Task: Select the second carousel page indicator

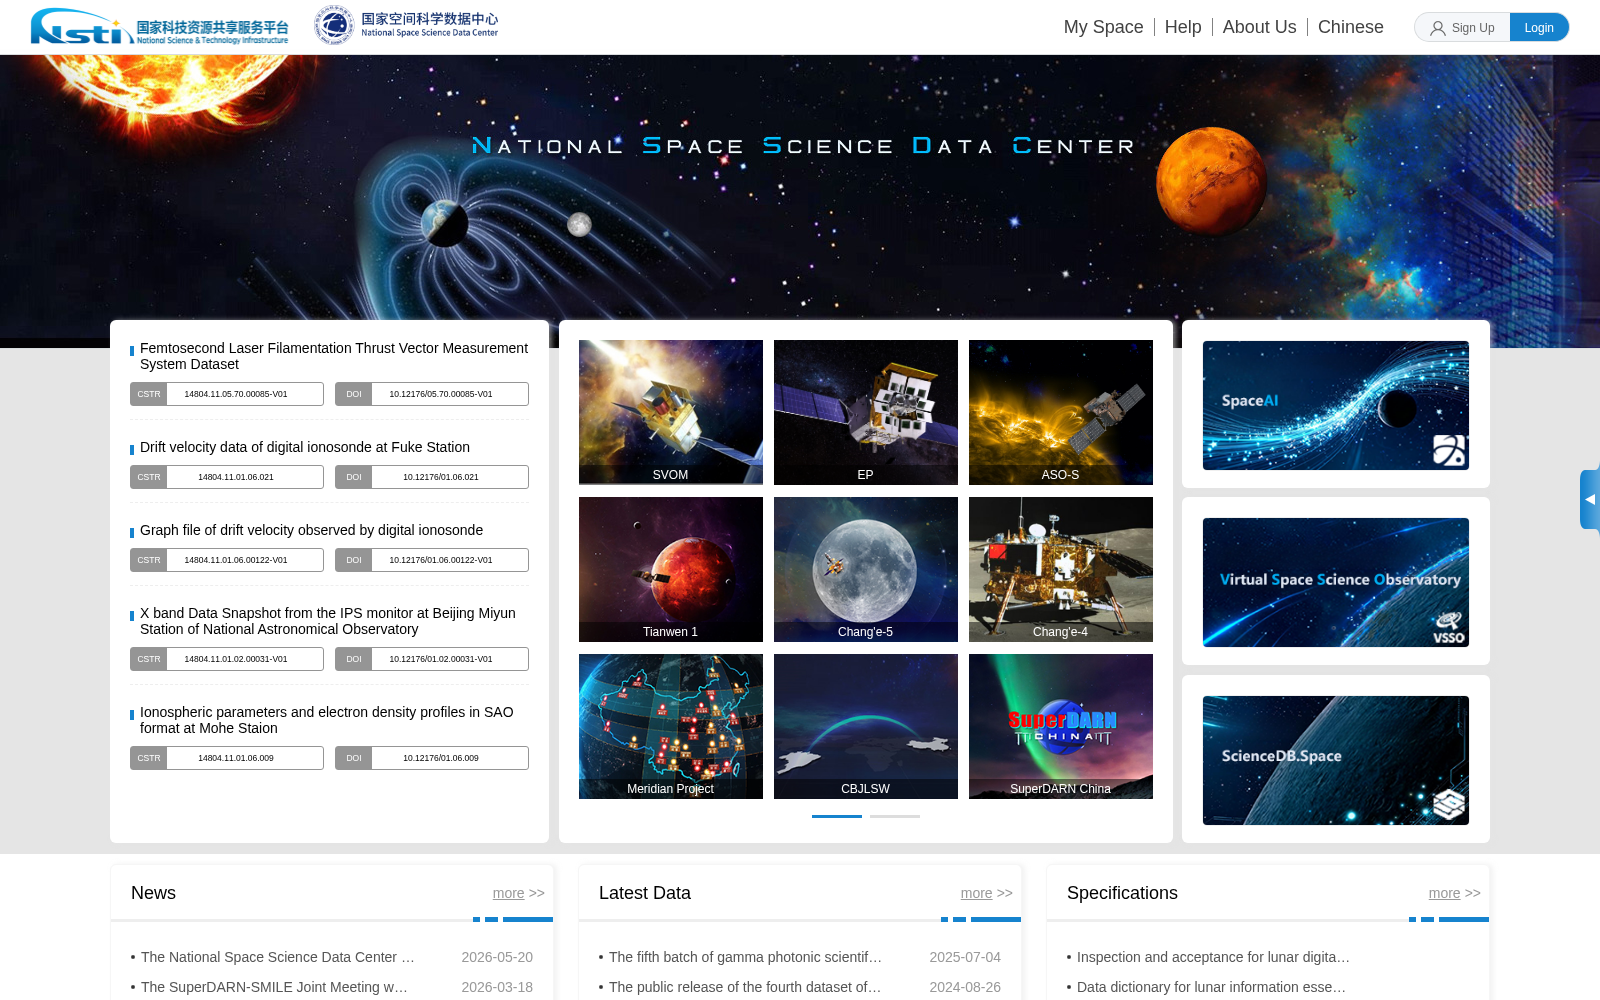Action: tap(895, 816)
